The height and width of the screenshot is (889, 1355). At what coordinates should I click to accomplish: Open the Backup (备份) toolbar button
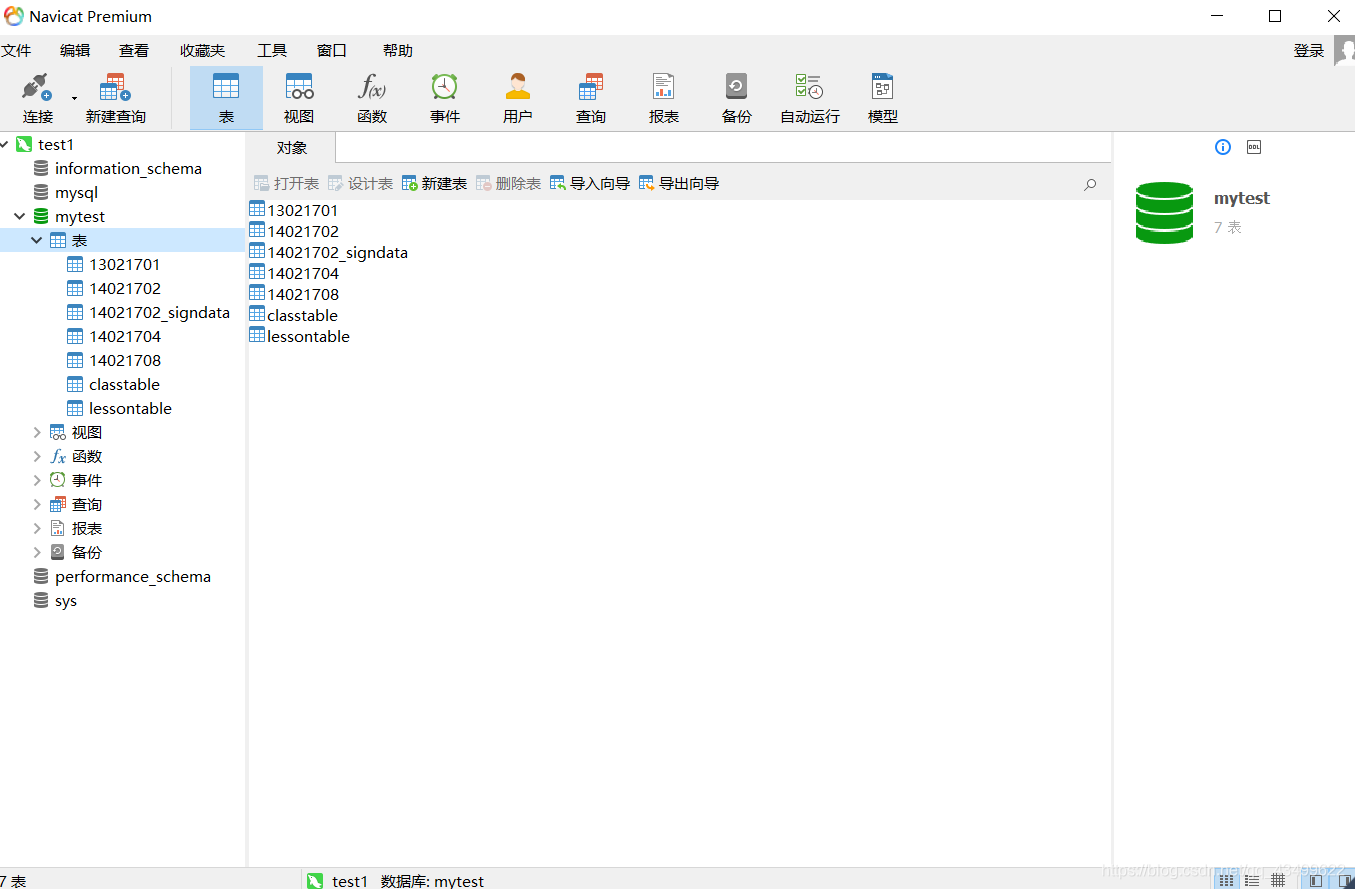(737, 98)
